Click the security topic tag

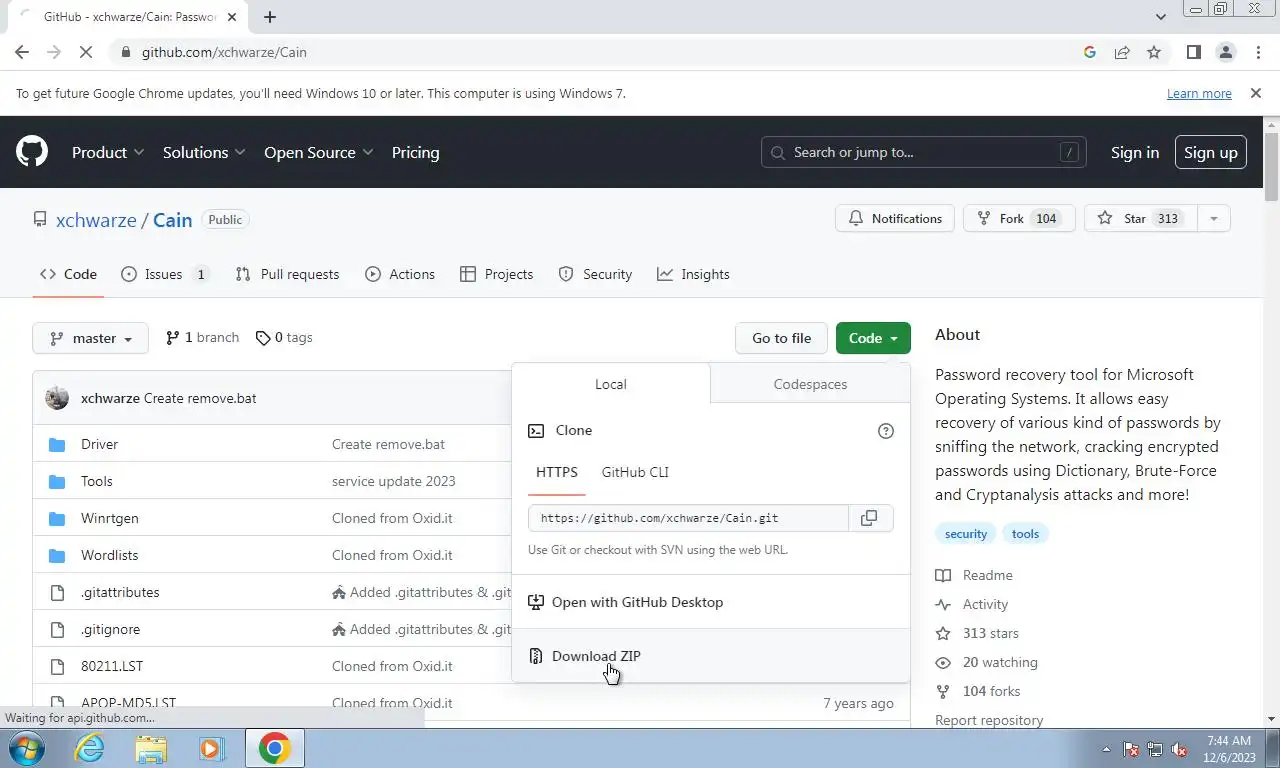(x=966, y=533)
